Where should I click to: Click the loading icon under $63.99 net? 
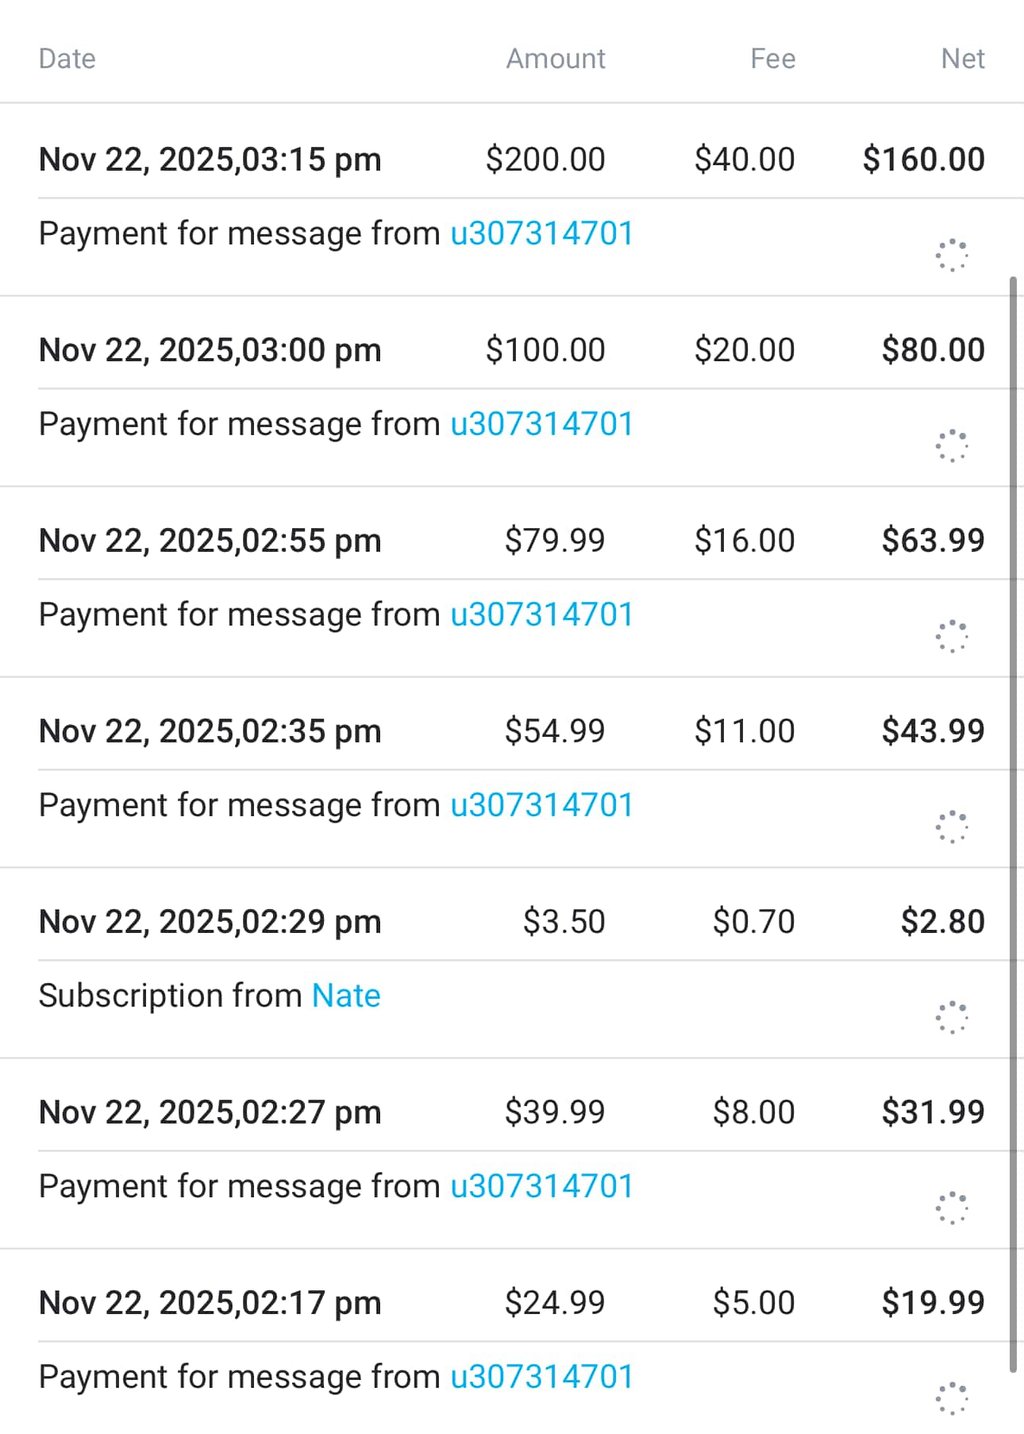[951, 636]
